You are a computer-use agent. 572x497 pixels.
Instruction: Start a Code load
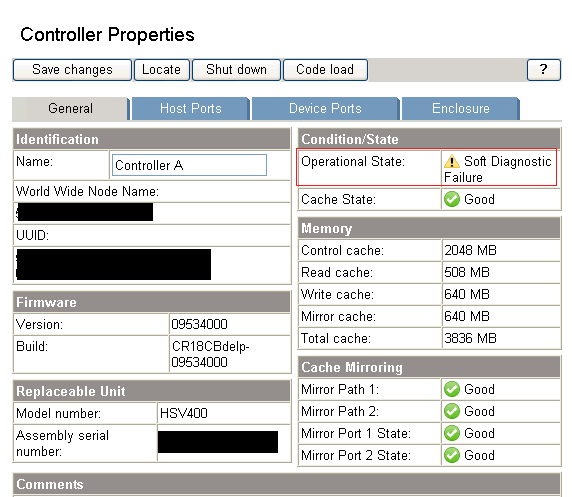(325, 69)
